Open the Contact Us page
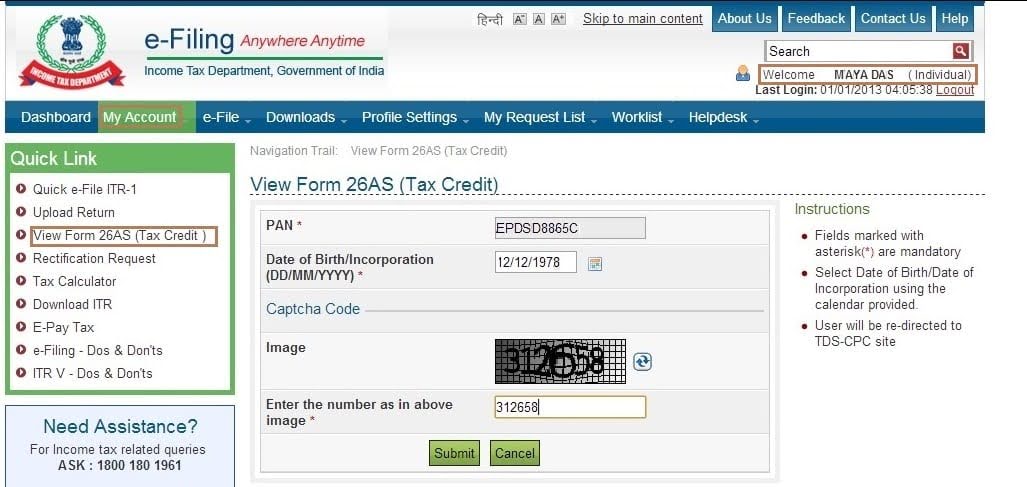Viewport: 1027px width, 487px height. pos(893,18)
